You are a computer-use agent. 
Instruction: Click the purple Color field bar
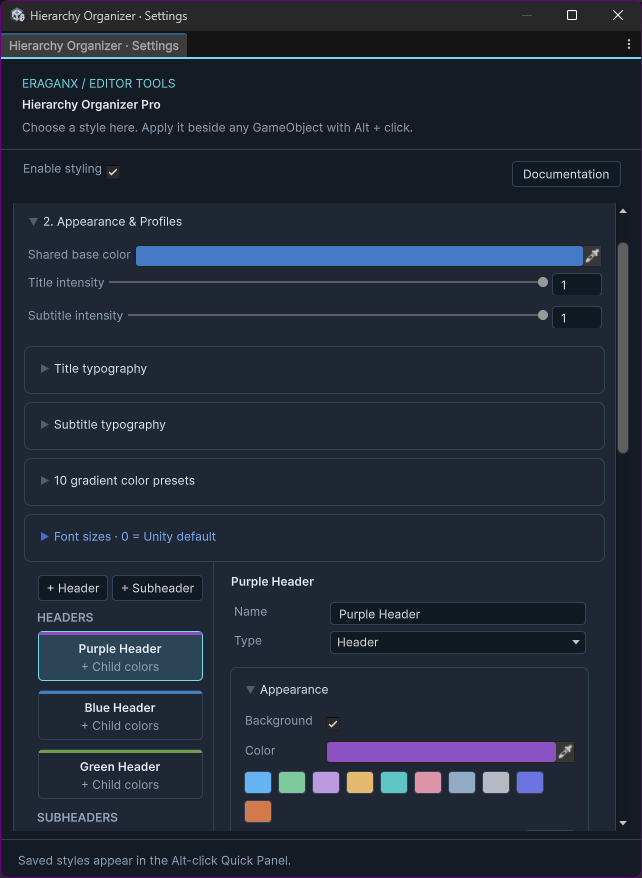pyautogui.click(x=441, y=752)
